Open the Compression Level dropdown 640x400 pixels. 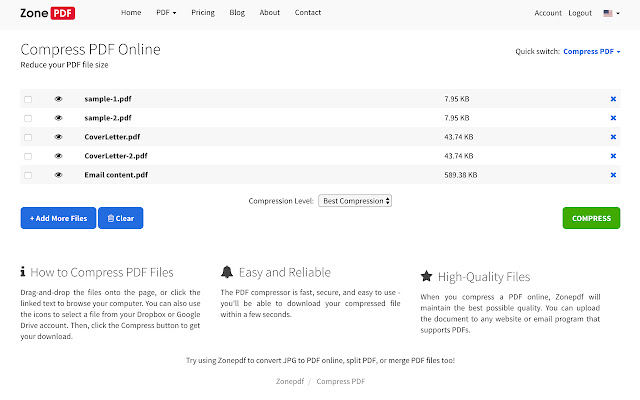pyautogui.click(x=355, y=200)
